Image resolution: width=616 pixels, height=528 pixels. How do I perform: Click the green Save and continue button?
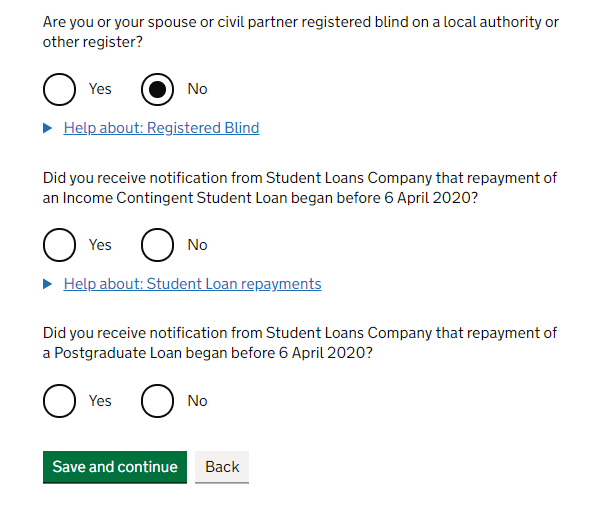[115, 467]
